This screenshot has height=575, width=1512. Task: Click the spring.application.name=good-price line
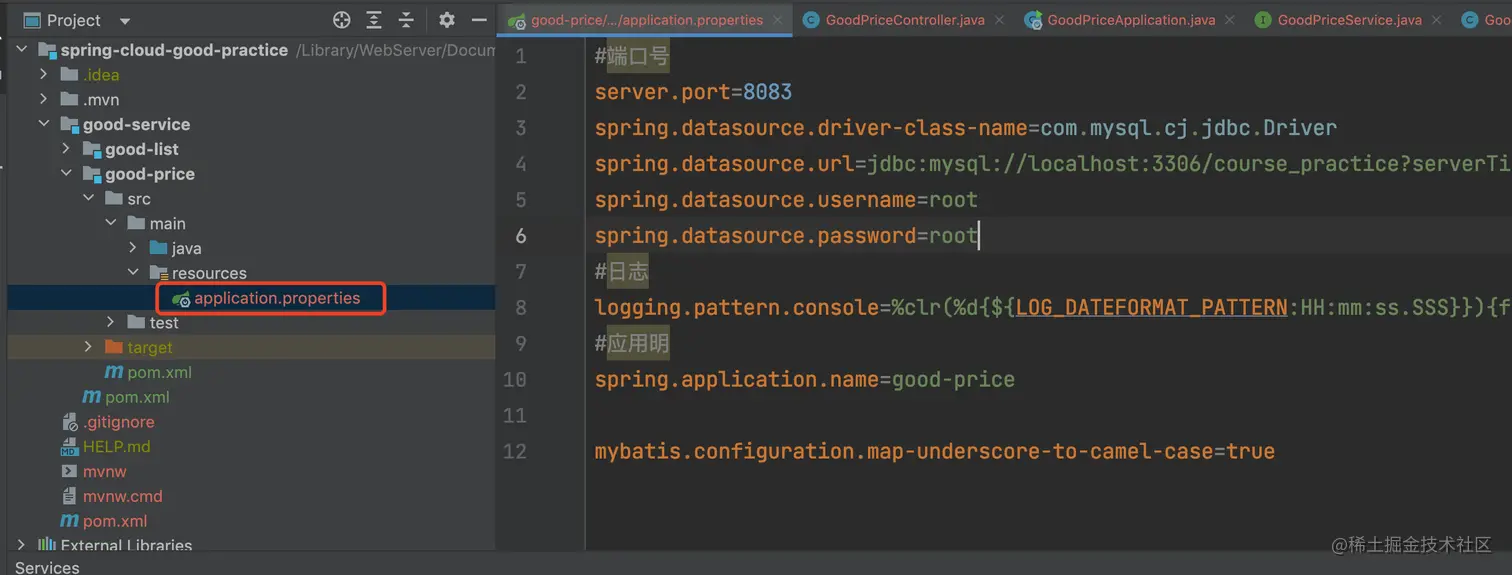(804, 380)
